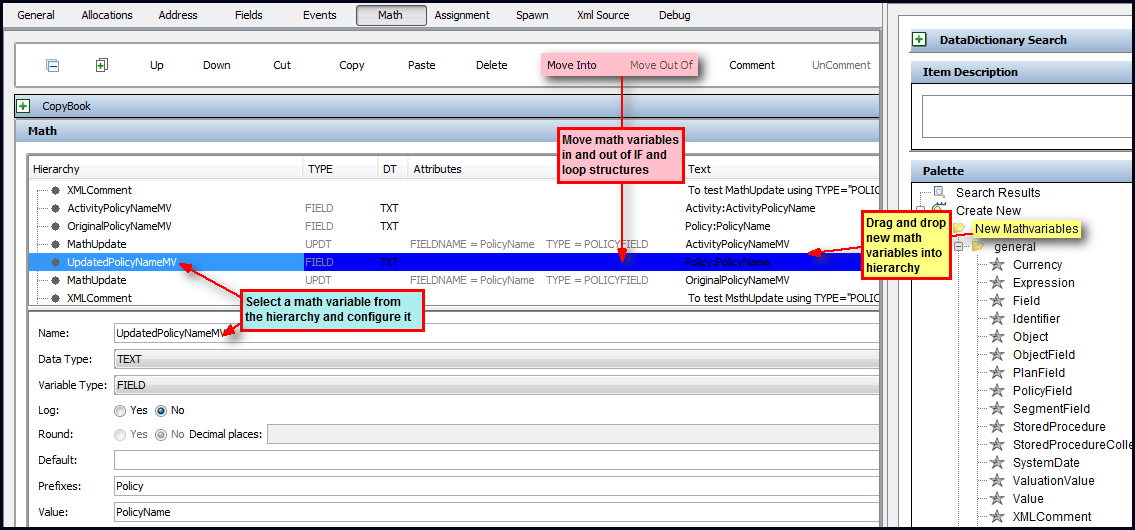Image resolution: width=1135 pixels, height=530 pixels.
Task: Click the Up toolbar button
Action: [x=157, y=65]
